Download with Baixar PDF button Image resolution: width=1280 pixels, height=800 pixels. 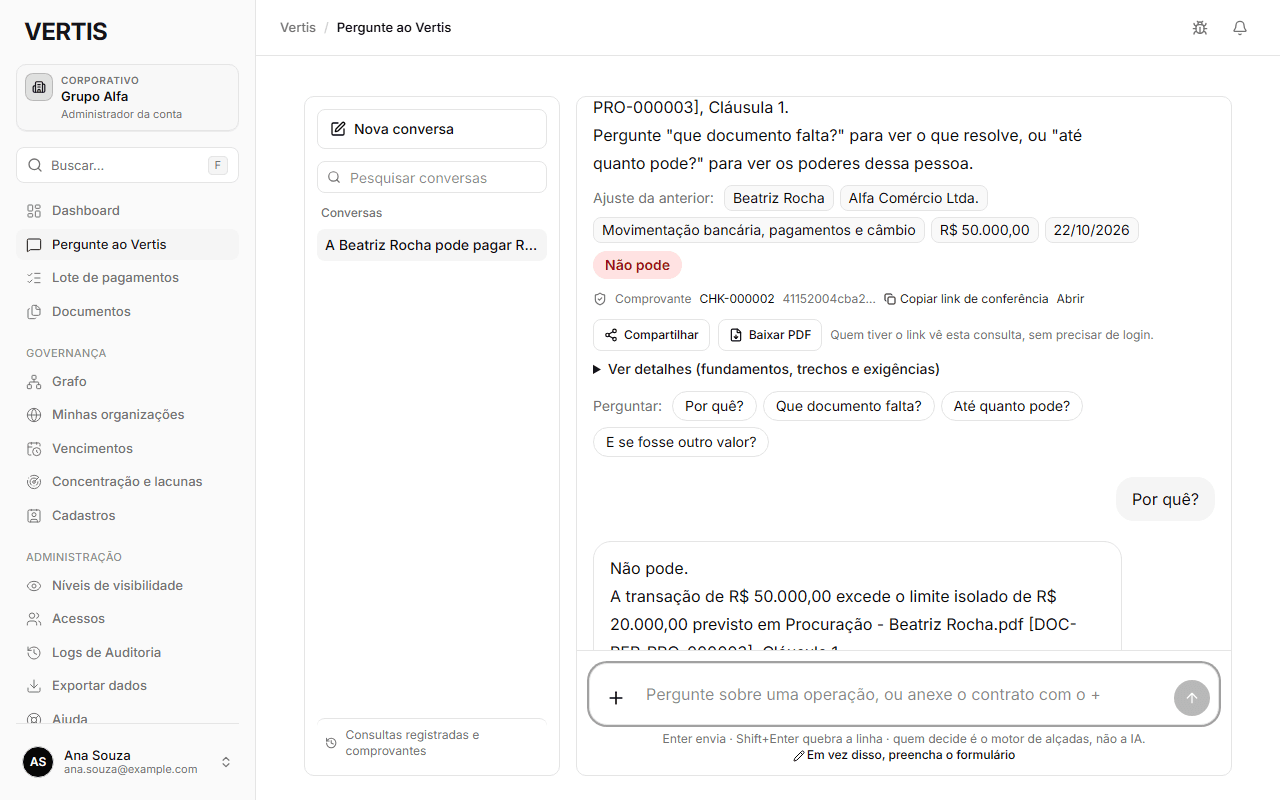point(770,335)
